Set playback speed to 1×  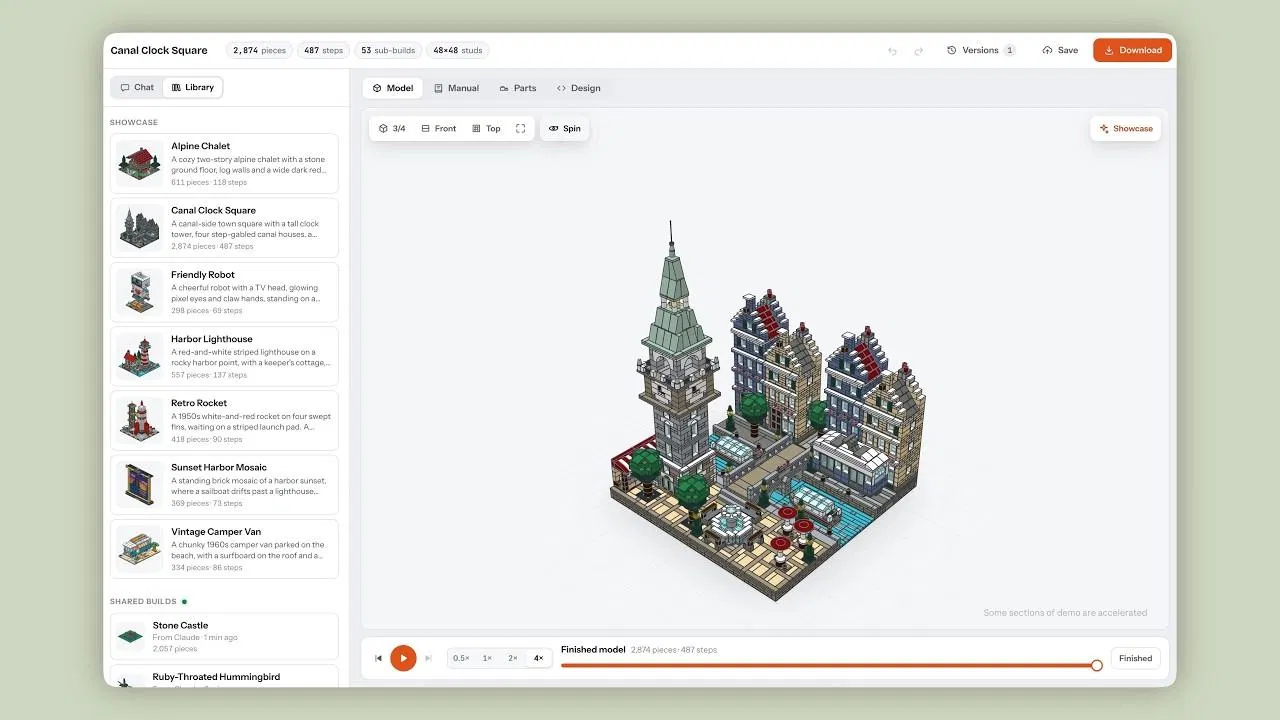click(487, 658)
